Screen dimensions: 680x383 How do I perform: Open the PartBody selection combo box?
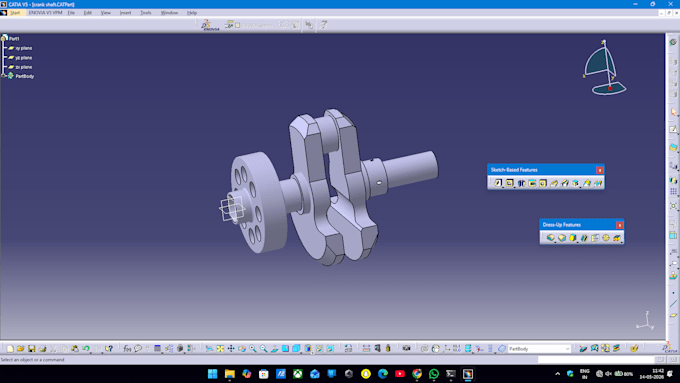tap(539, 349)
